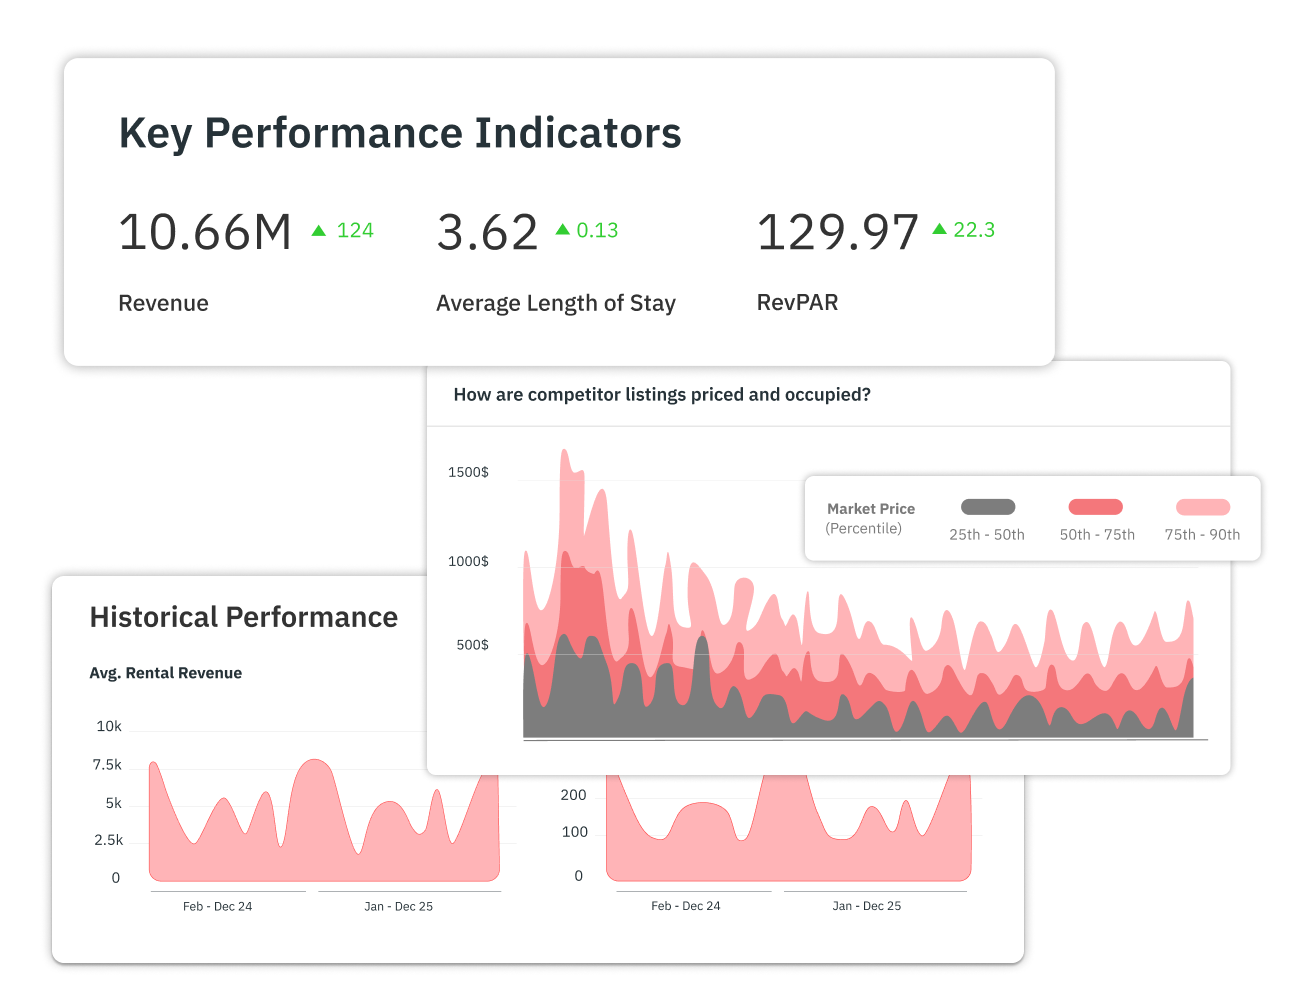1295x1000 pixels.
Task: Click the green up-arrow next to 0.13
Action: 563,230
